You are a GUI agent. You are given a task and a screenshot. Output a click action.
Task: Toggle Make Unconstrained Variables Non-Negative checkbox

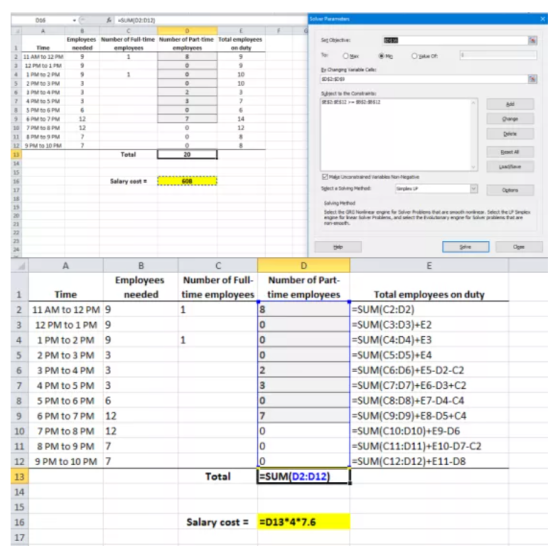click(325, 177)
